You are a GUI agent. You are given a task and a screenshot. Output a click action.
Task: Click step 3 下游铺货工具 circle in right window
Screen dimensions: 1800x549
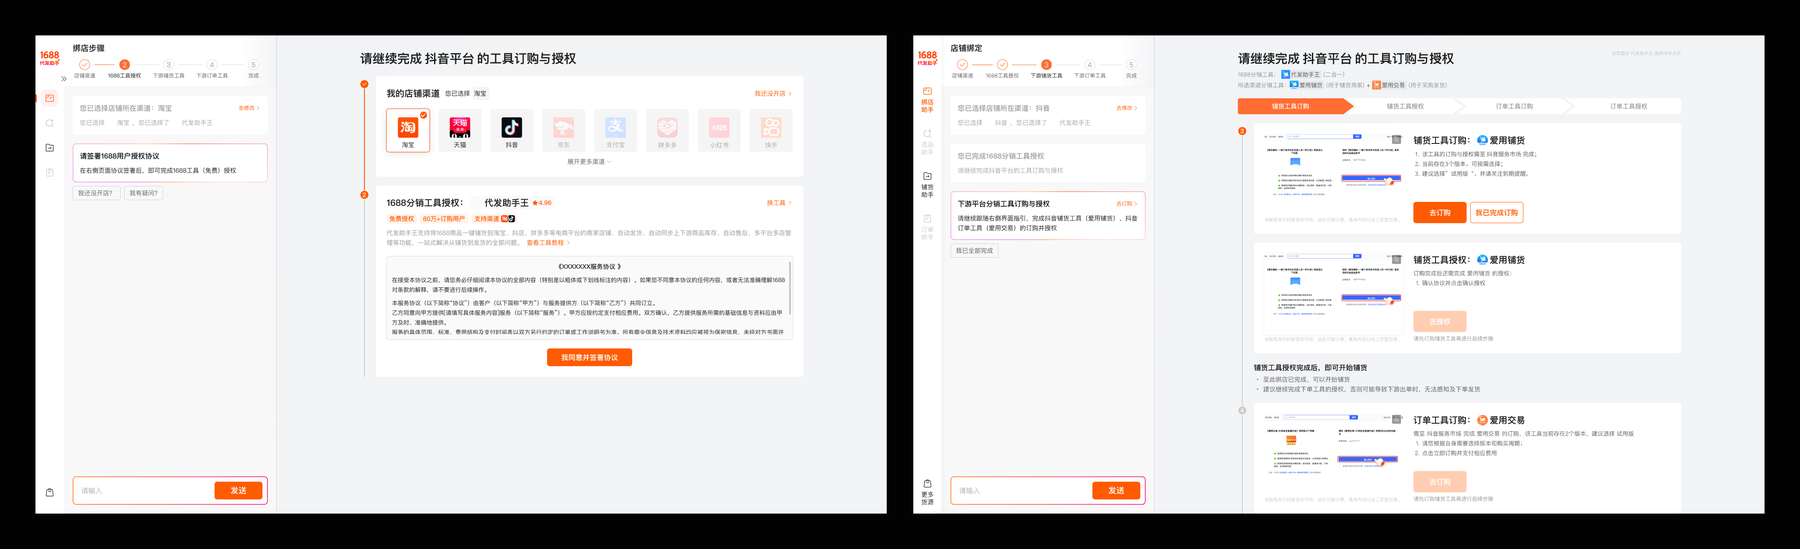pyautogui.click(x=1046, y=65)
